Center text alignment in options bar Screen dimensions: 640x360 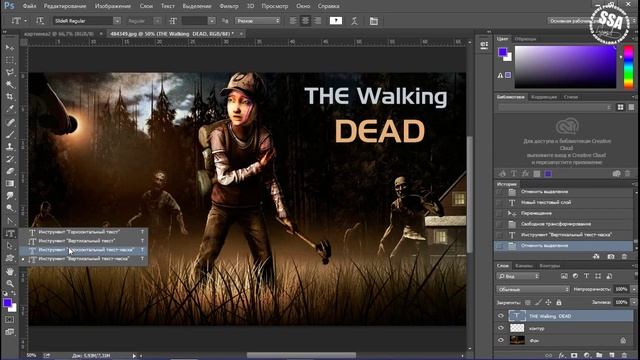click(305, 21)
